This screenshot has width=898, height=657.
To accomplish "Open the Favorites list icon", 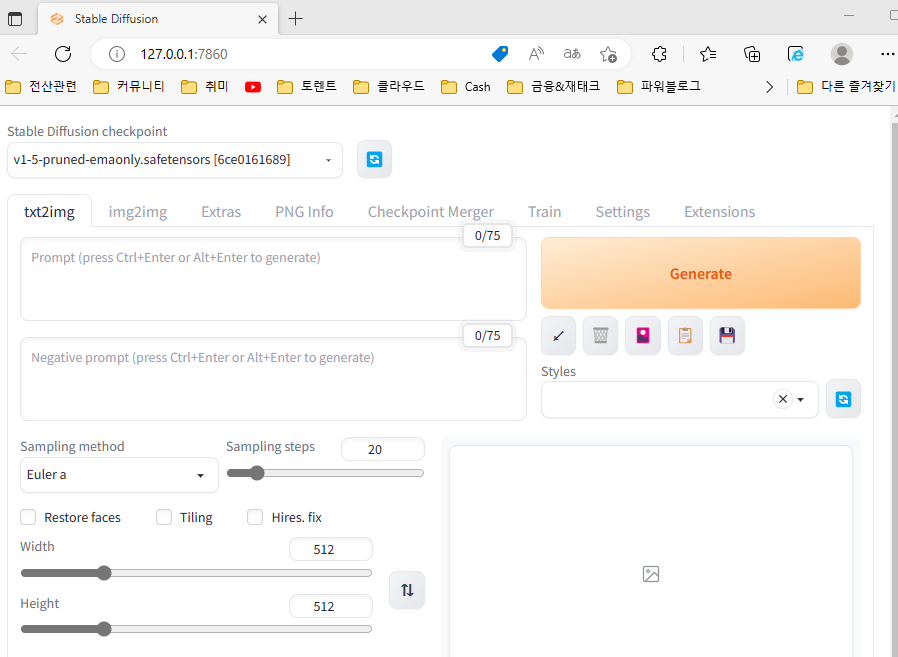I will click(x=708, y=54).
